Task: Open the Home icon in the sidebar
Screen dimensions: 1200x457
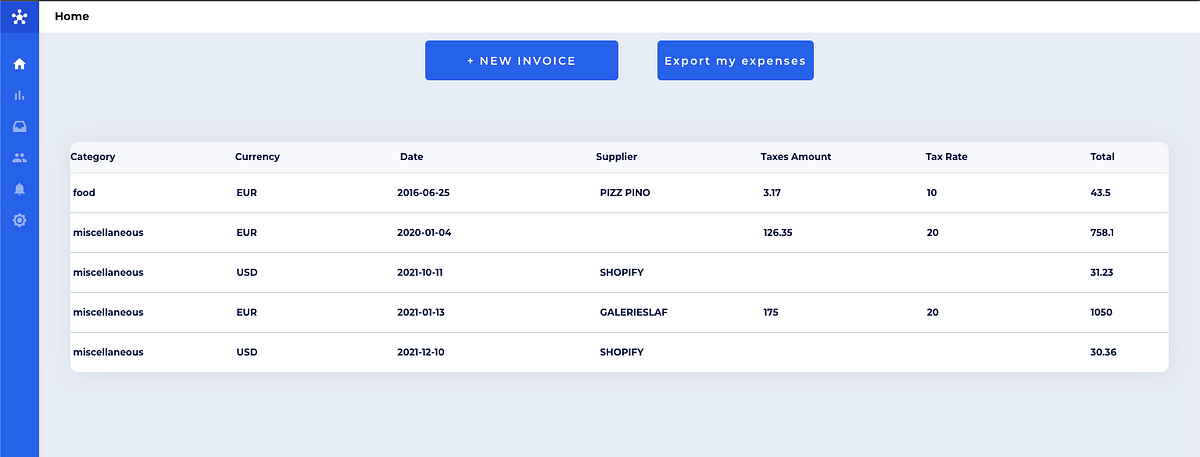Action: point(19,64)
